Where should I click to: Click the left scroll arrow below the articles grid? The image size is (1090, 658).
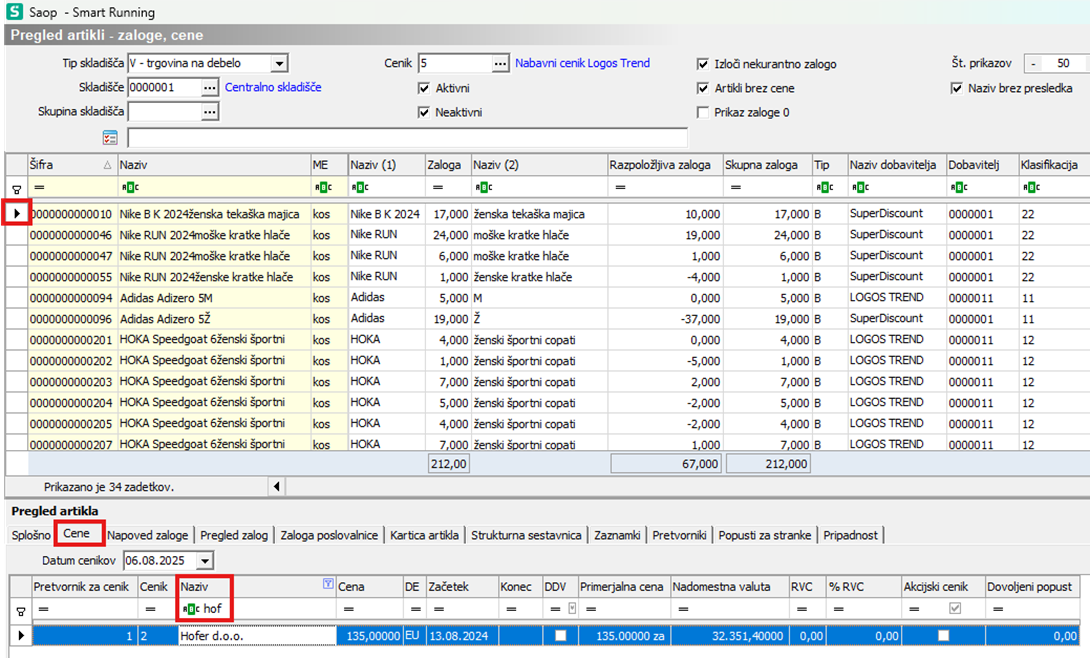point(276,487)
